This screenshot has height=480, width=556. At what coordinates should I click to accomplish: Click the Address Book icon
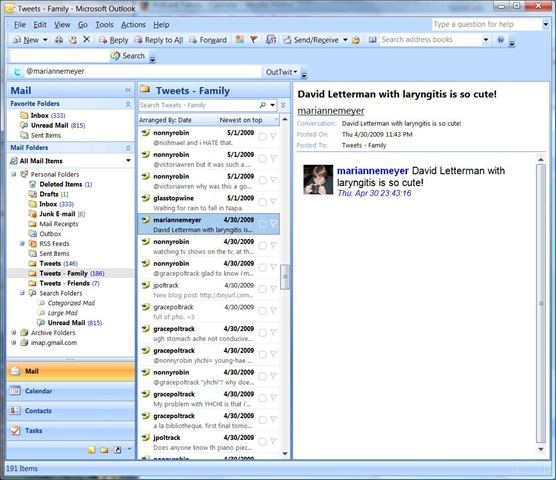click(x=372, y=40)
